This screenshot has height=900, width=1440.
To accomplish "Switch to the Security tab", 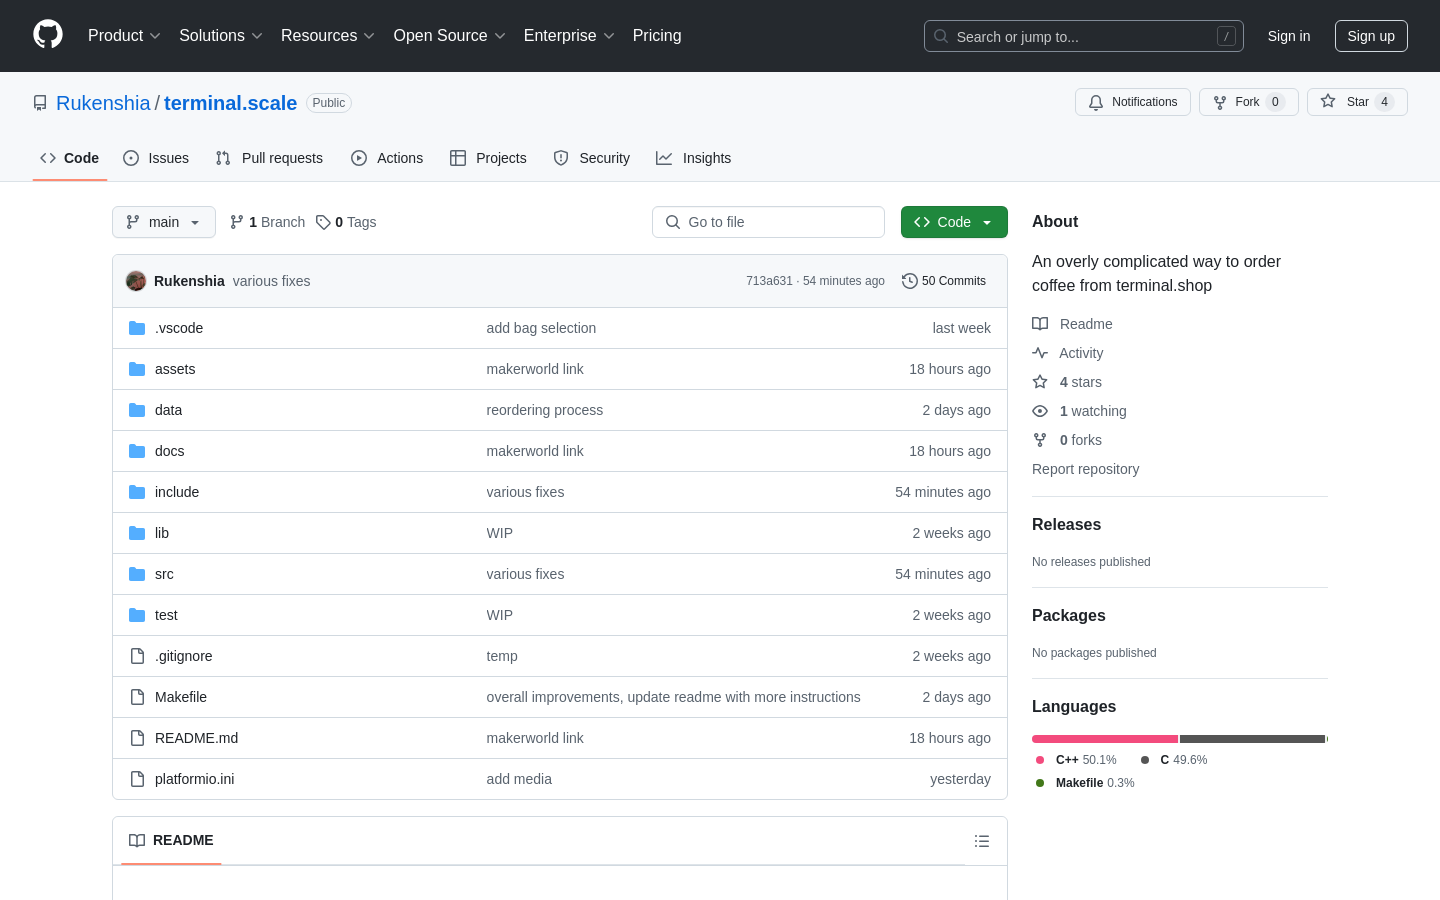I will 592,158.
